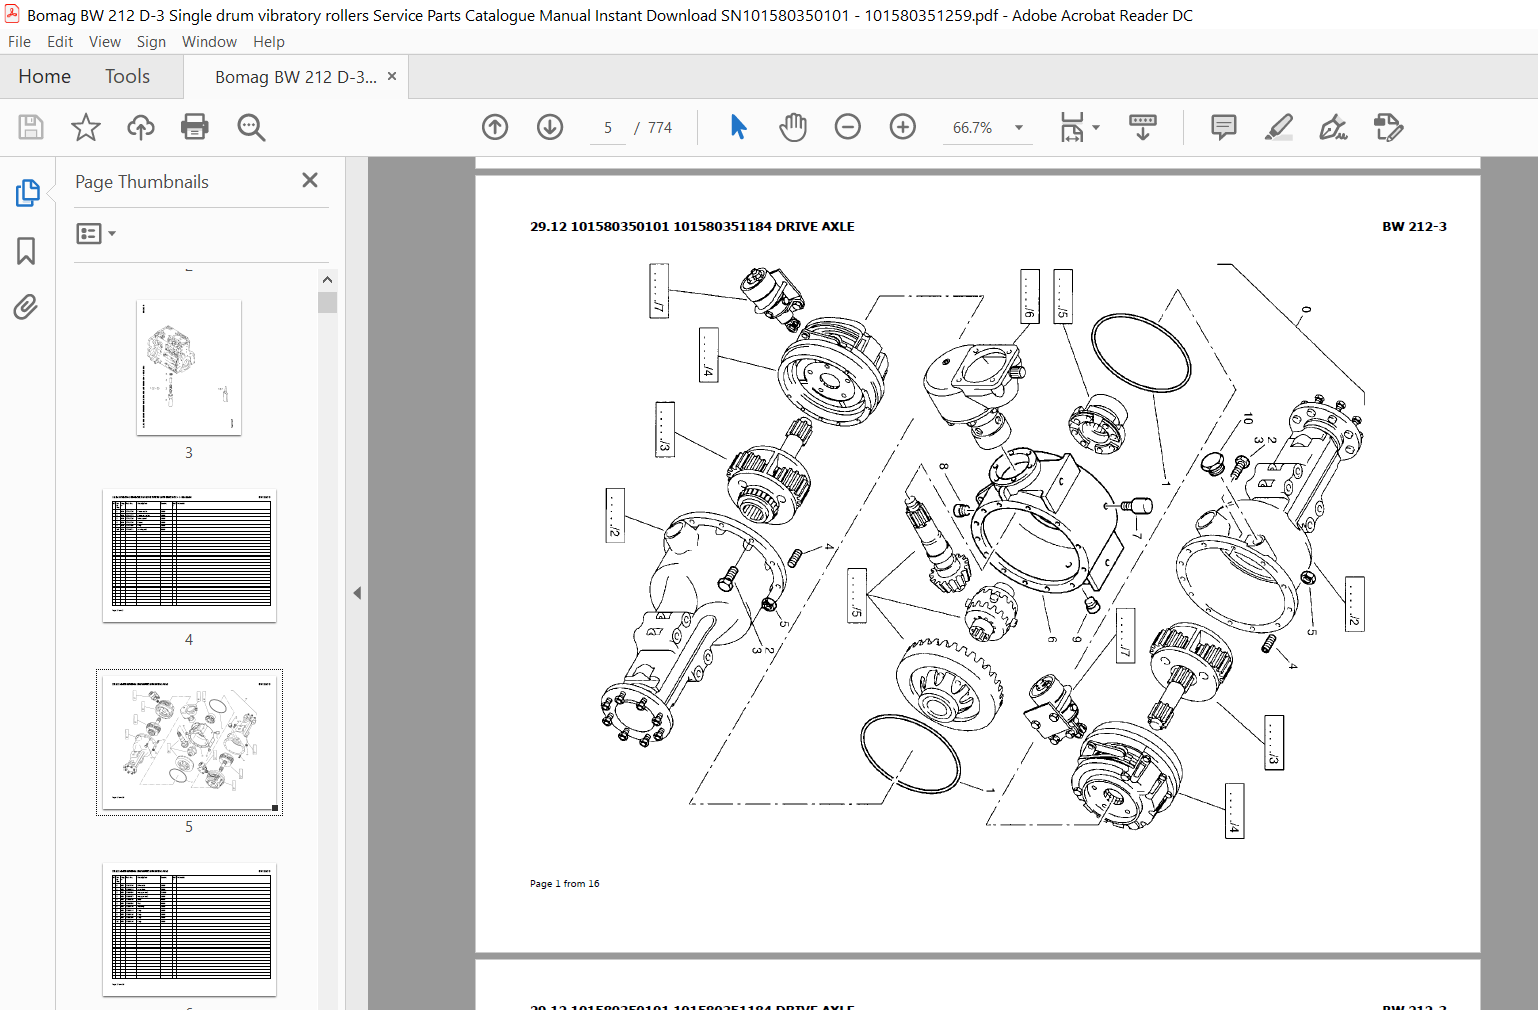The image size is (1538, 1010).
Task: Select the Highlight text pen tool
Action: (x=1279, y=127)
